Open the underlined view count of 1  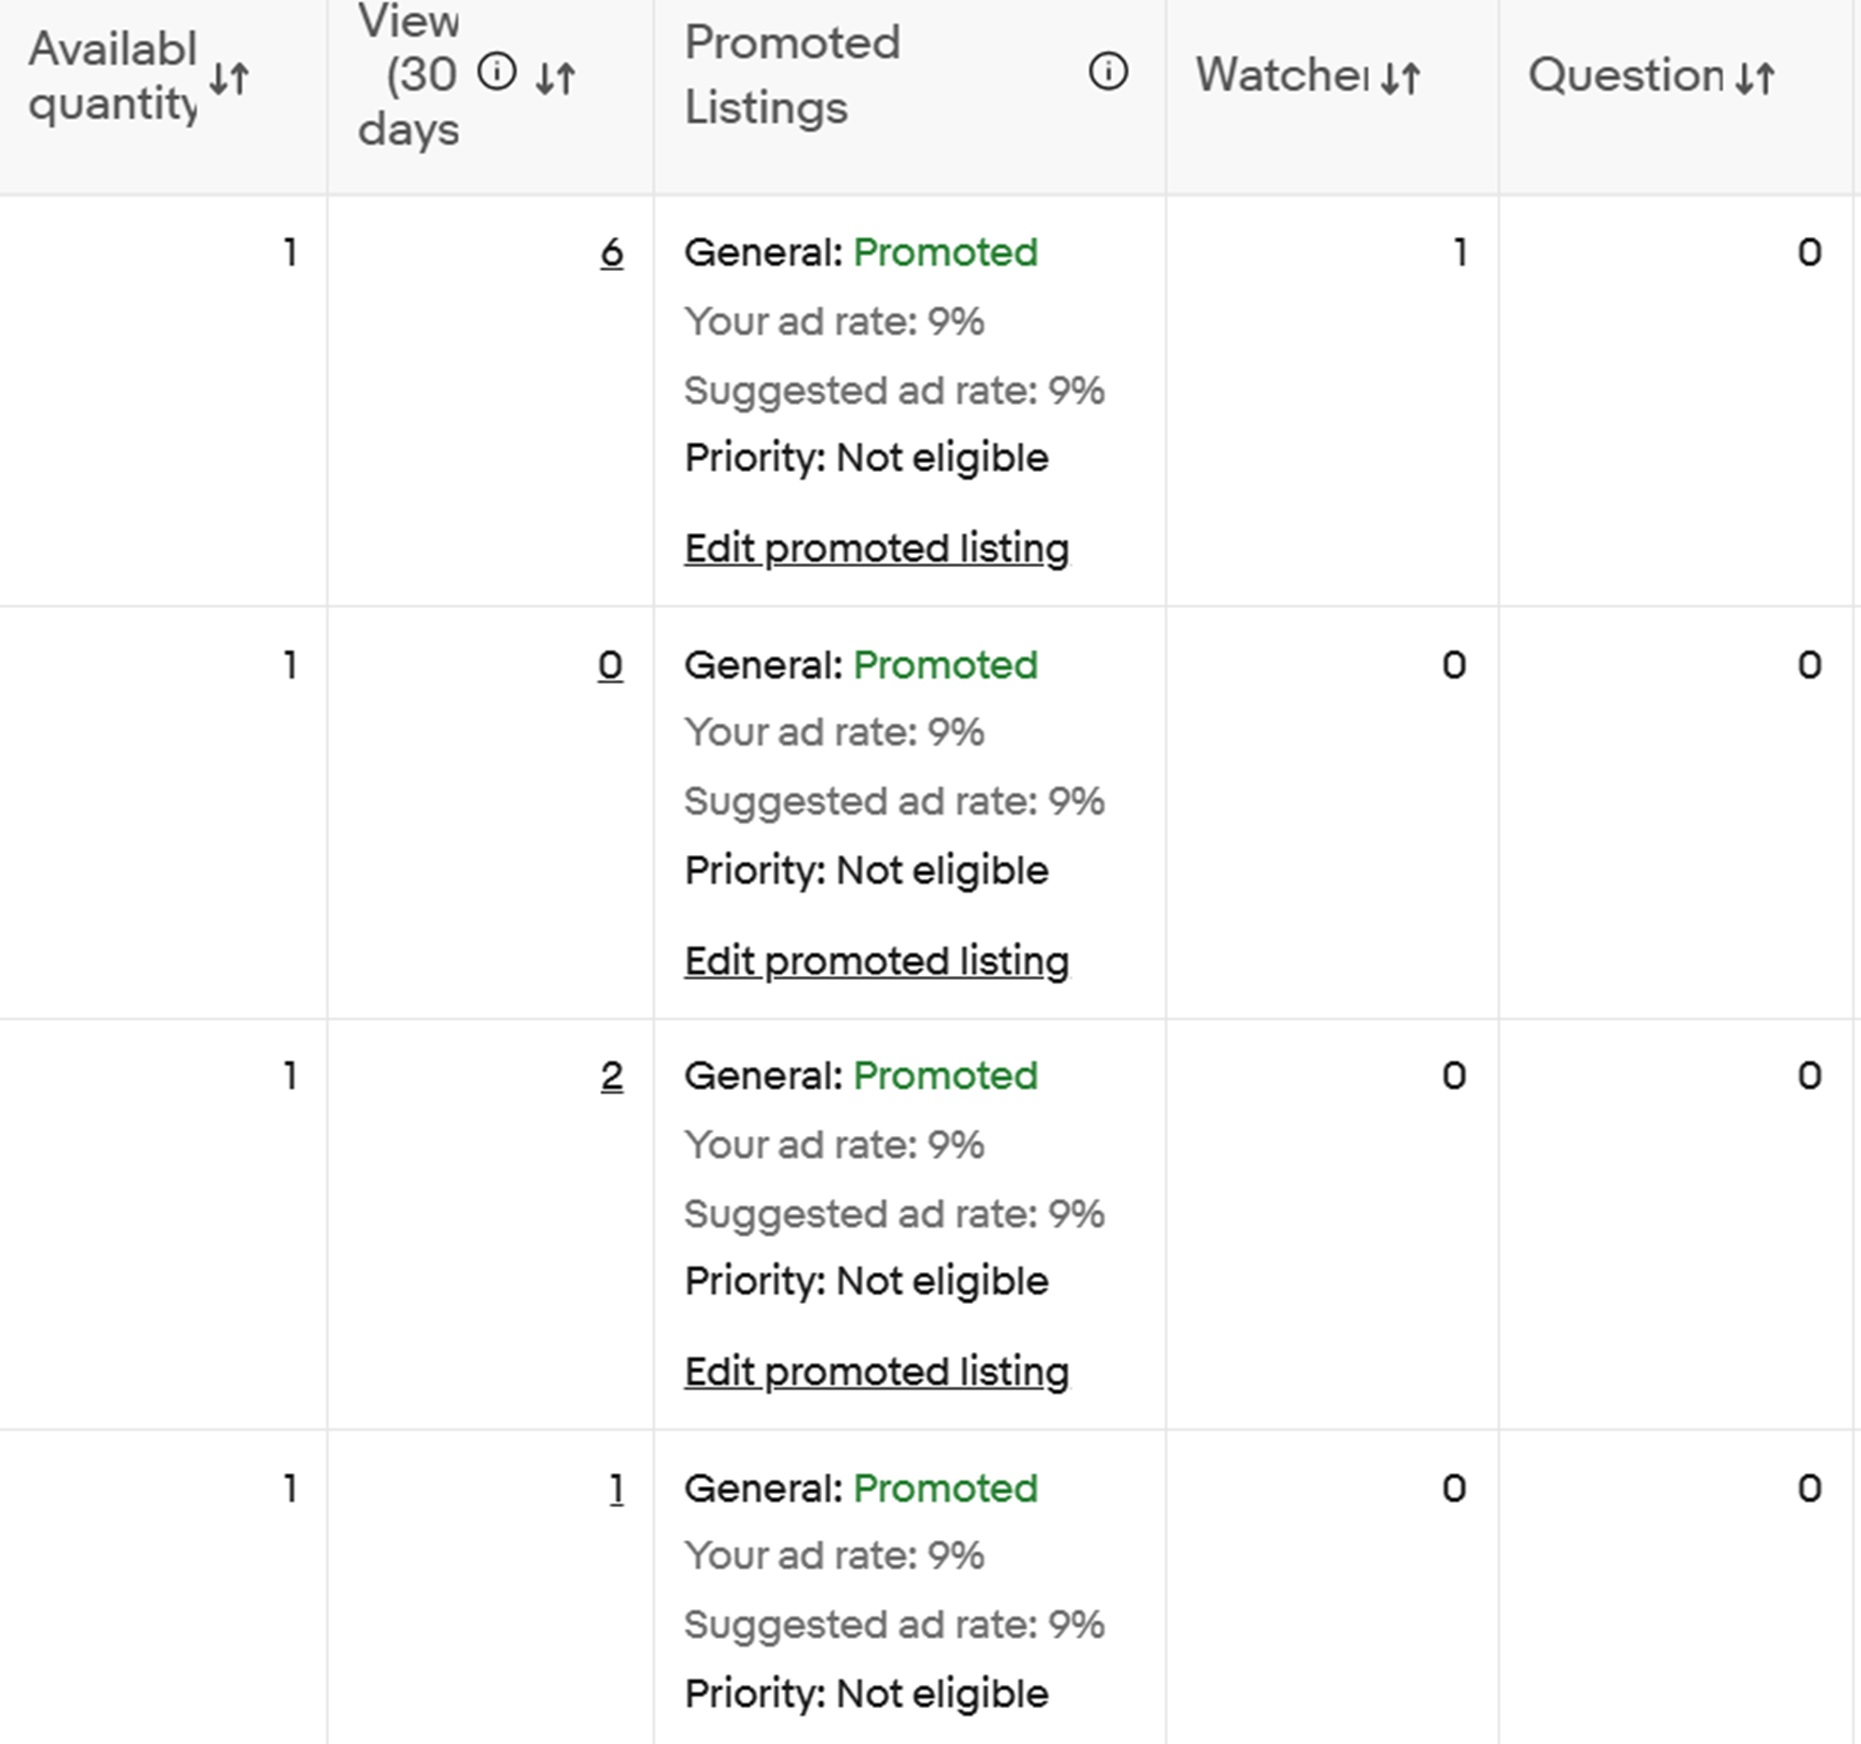tap(616, 1489)
